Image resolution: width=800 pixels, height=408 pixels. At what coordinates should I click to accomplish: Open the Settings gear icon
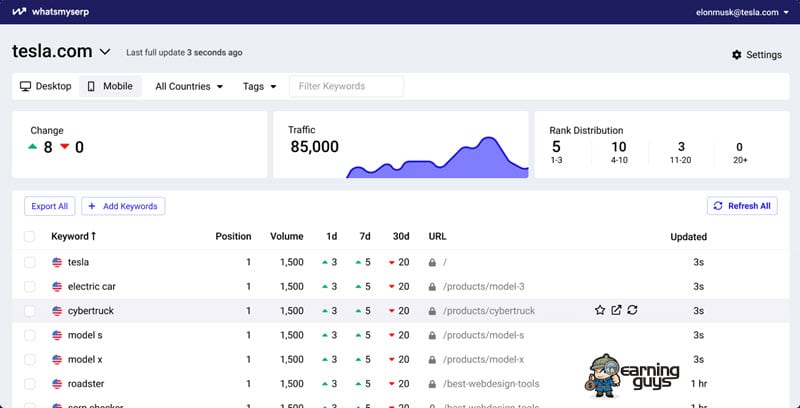point(736,55)
